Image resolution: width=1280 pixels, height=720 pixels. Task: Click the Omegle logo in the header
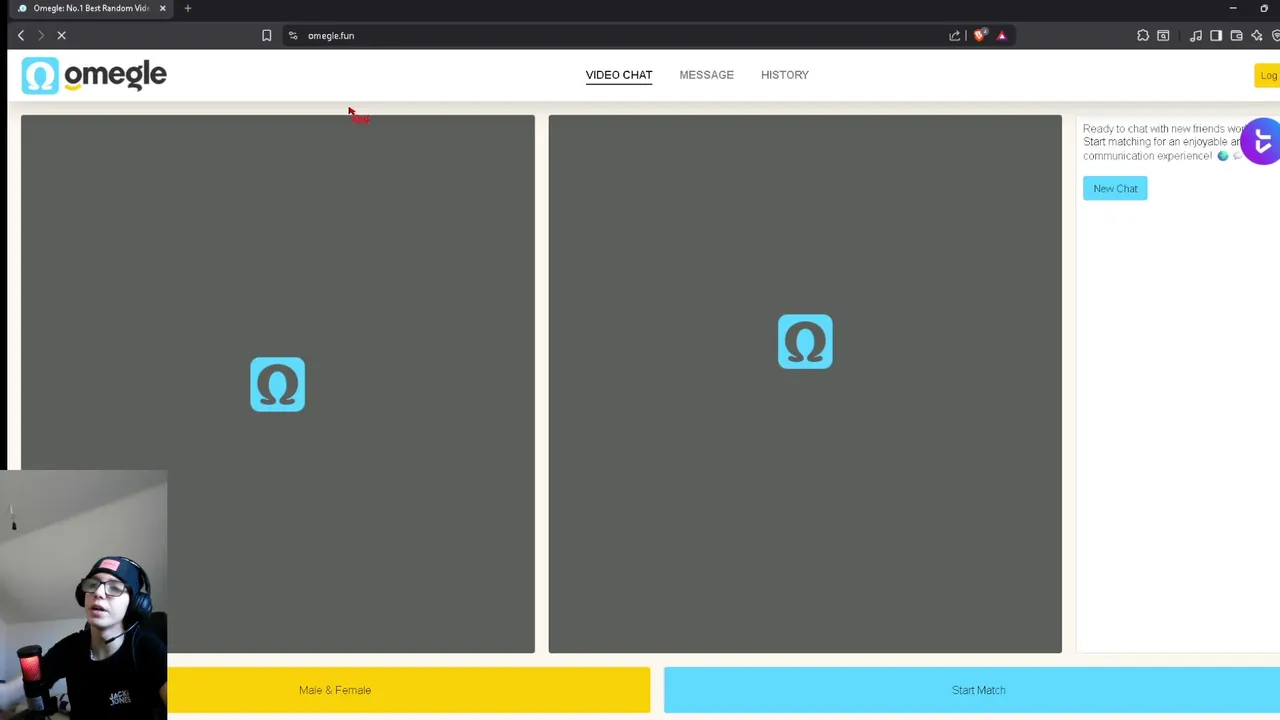(x=94, y=75)
